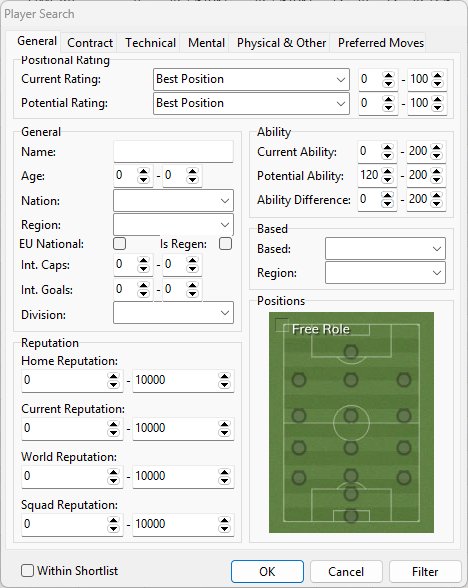This screenshot has width=468, height=588.
Task: Decrease the maximum Current Rating of 100
Action: click(x=437, y=83)
